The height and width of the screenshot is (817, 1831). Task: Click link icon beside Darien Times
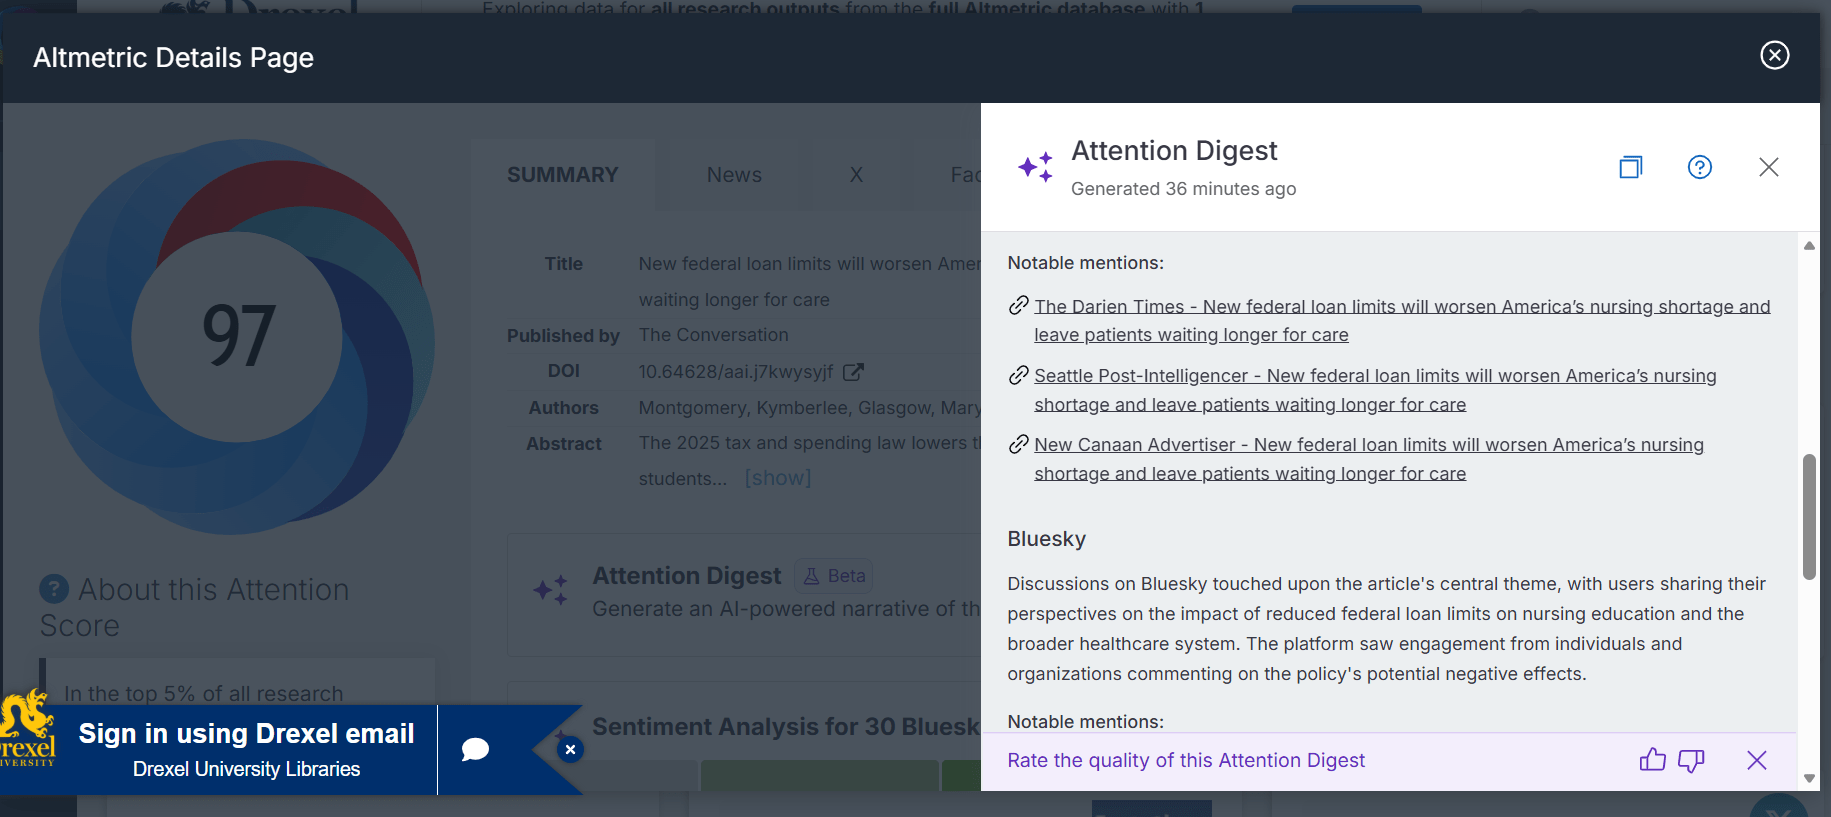[x=1018, y=305]
